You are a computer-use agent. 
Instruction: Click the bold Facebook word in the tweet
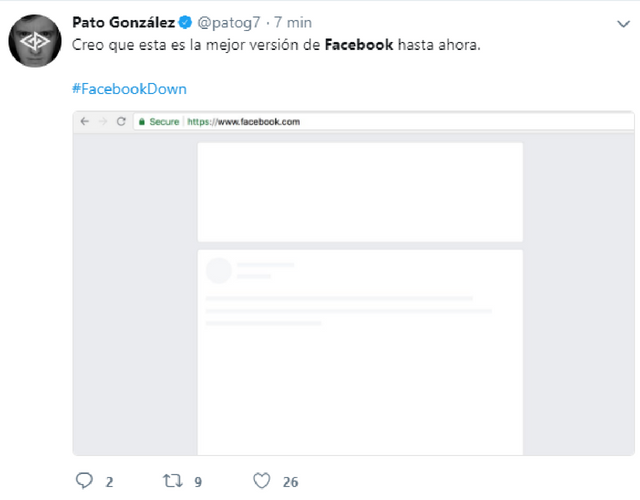click(359, 46)
